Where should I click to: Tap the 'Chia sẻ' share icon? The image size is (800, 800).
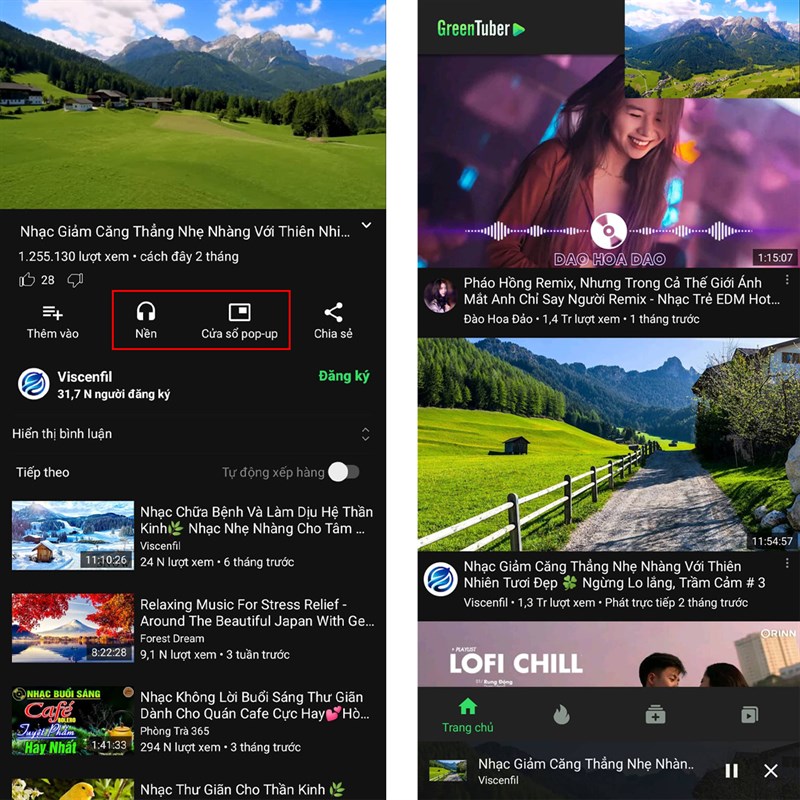click(x=333, y=320)
